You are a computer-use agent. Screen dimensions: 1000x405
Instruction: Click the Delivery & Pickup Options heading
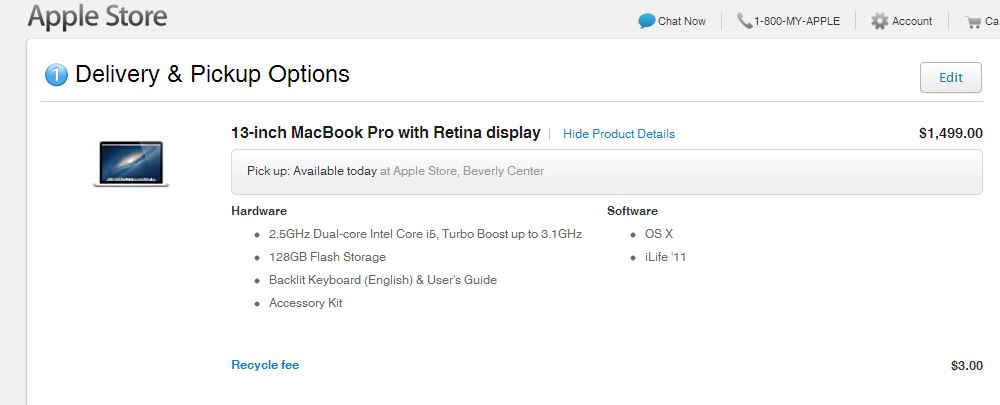(x=212, y=75)
